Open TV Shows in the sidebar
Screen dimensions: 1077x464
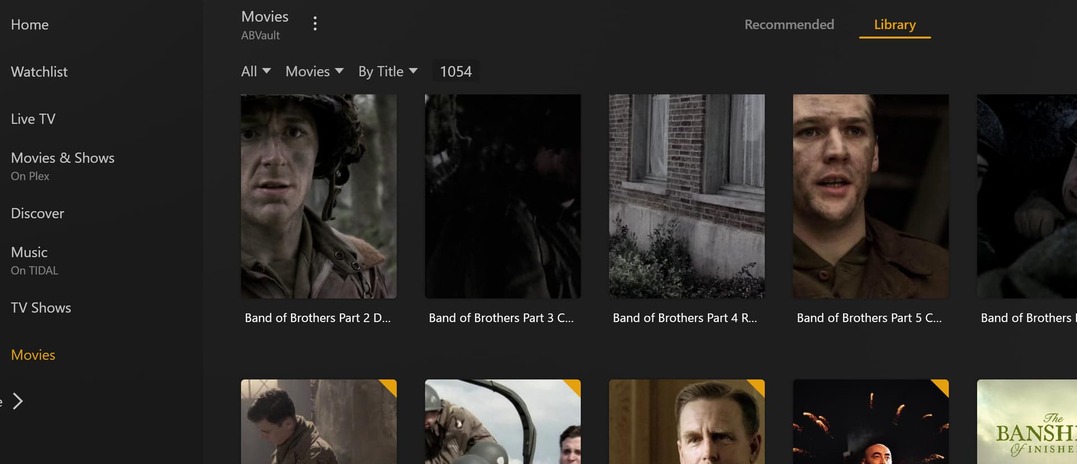(x=41, y=308)
